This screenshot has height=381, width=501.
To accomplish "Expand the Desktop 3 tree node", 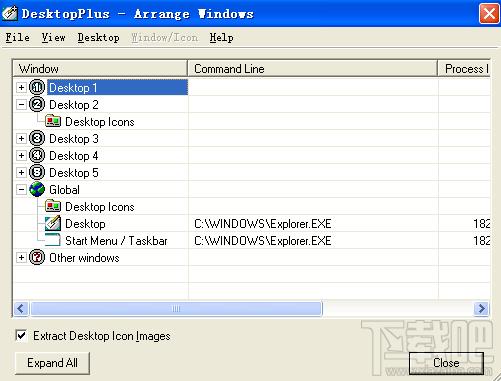I will (x=21, y=138).
